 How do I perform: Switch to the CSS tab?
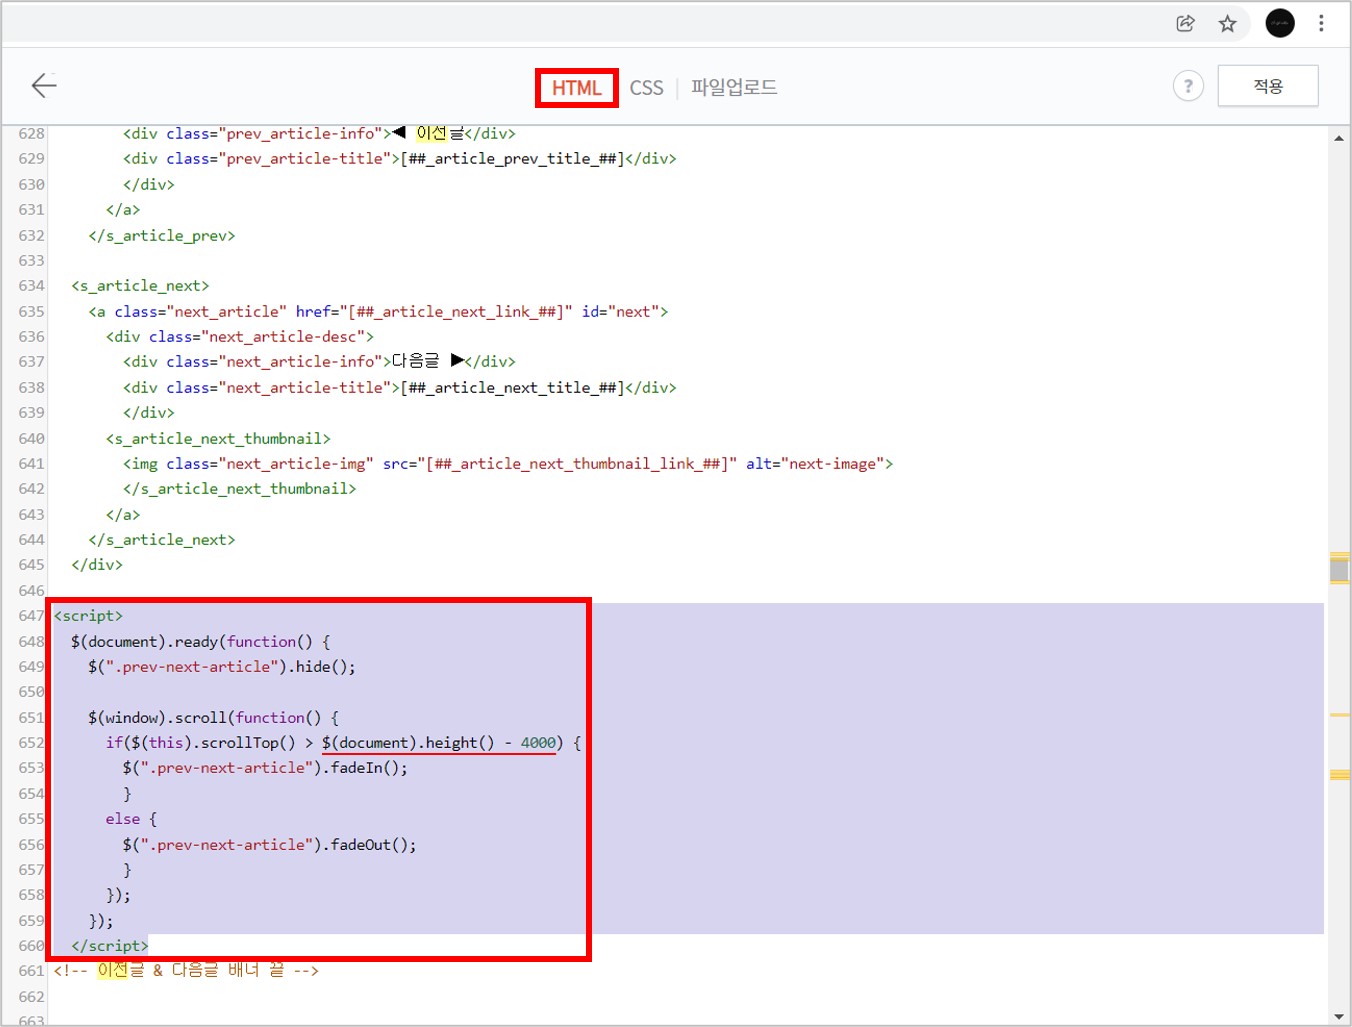(646, 88)
